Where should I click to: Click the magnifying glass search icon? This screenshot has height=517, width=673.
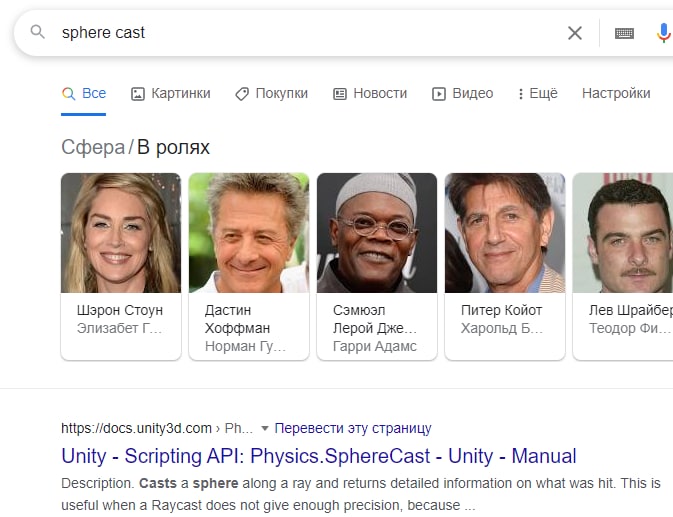click(x=38, y=33)
